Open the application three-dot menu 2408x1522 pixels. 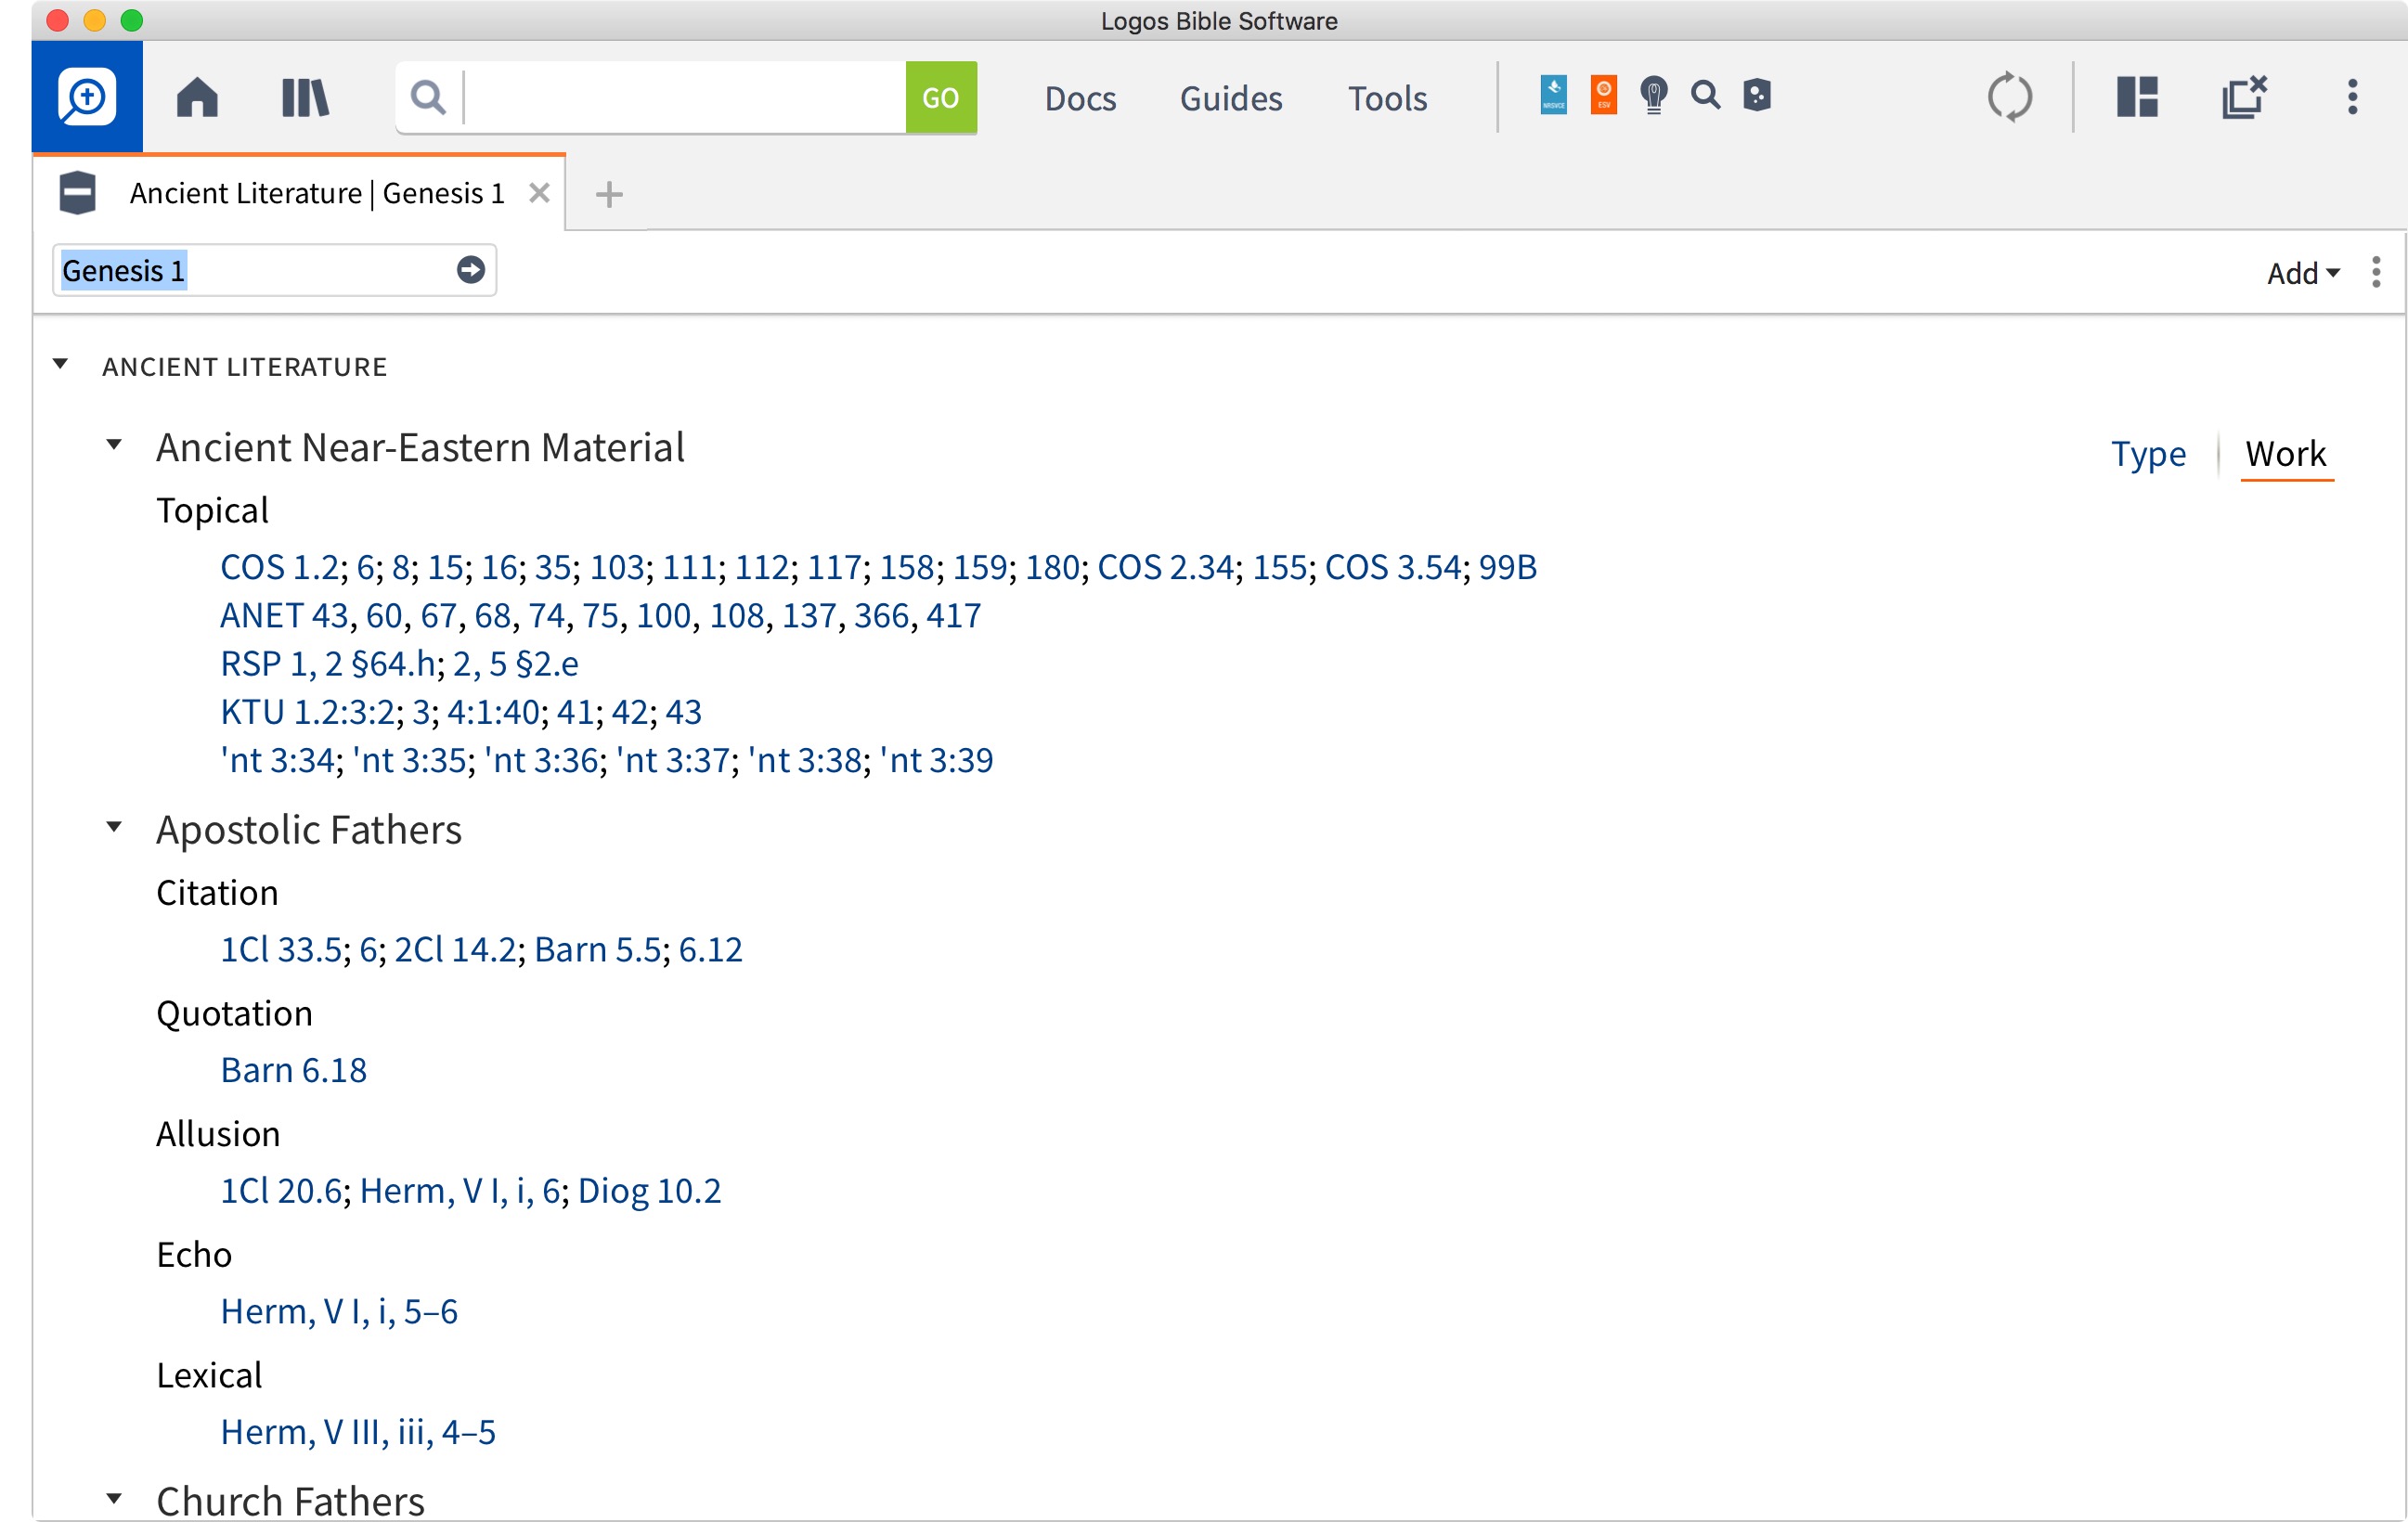[x=2352, y=97]
